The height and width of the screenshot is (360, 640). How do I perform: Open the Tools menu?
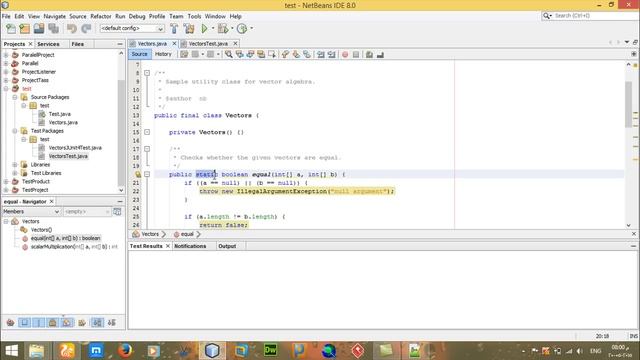(194, 16)
